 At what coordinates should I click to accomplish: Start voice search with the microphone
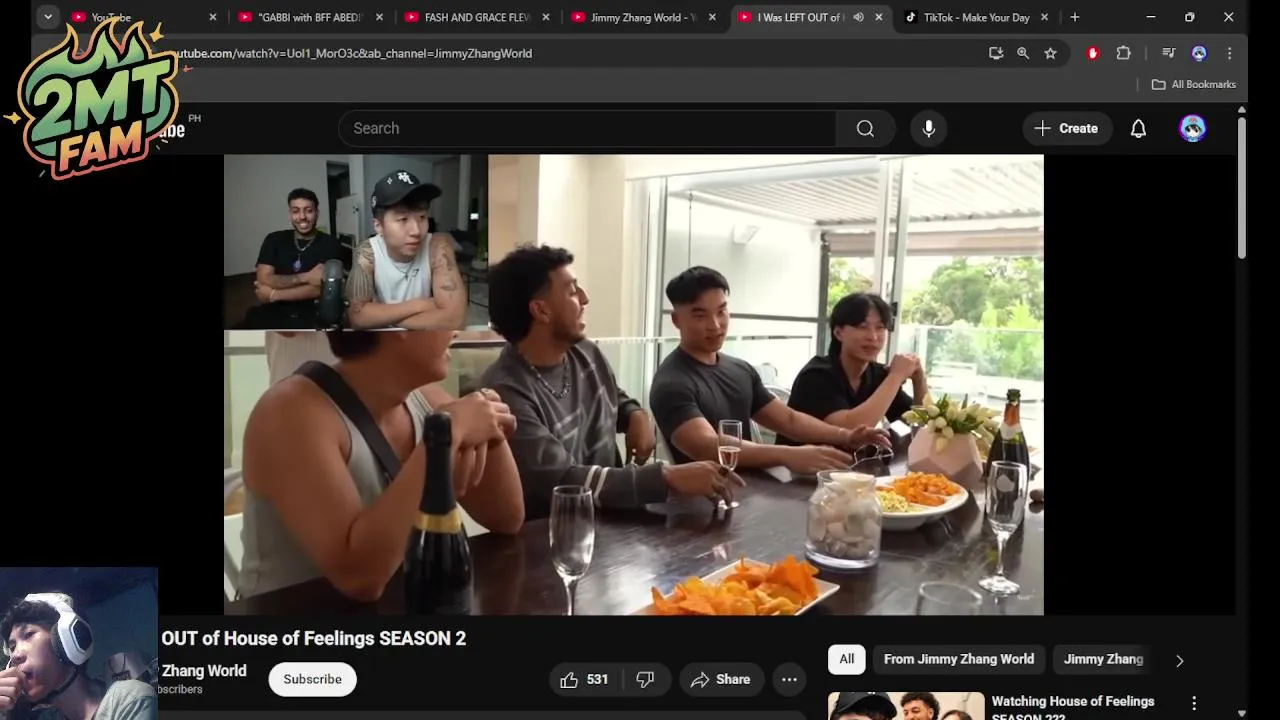929,128
